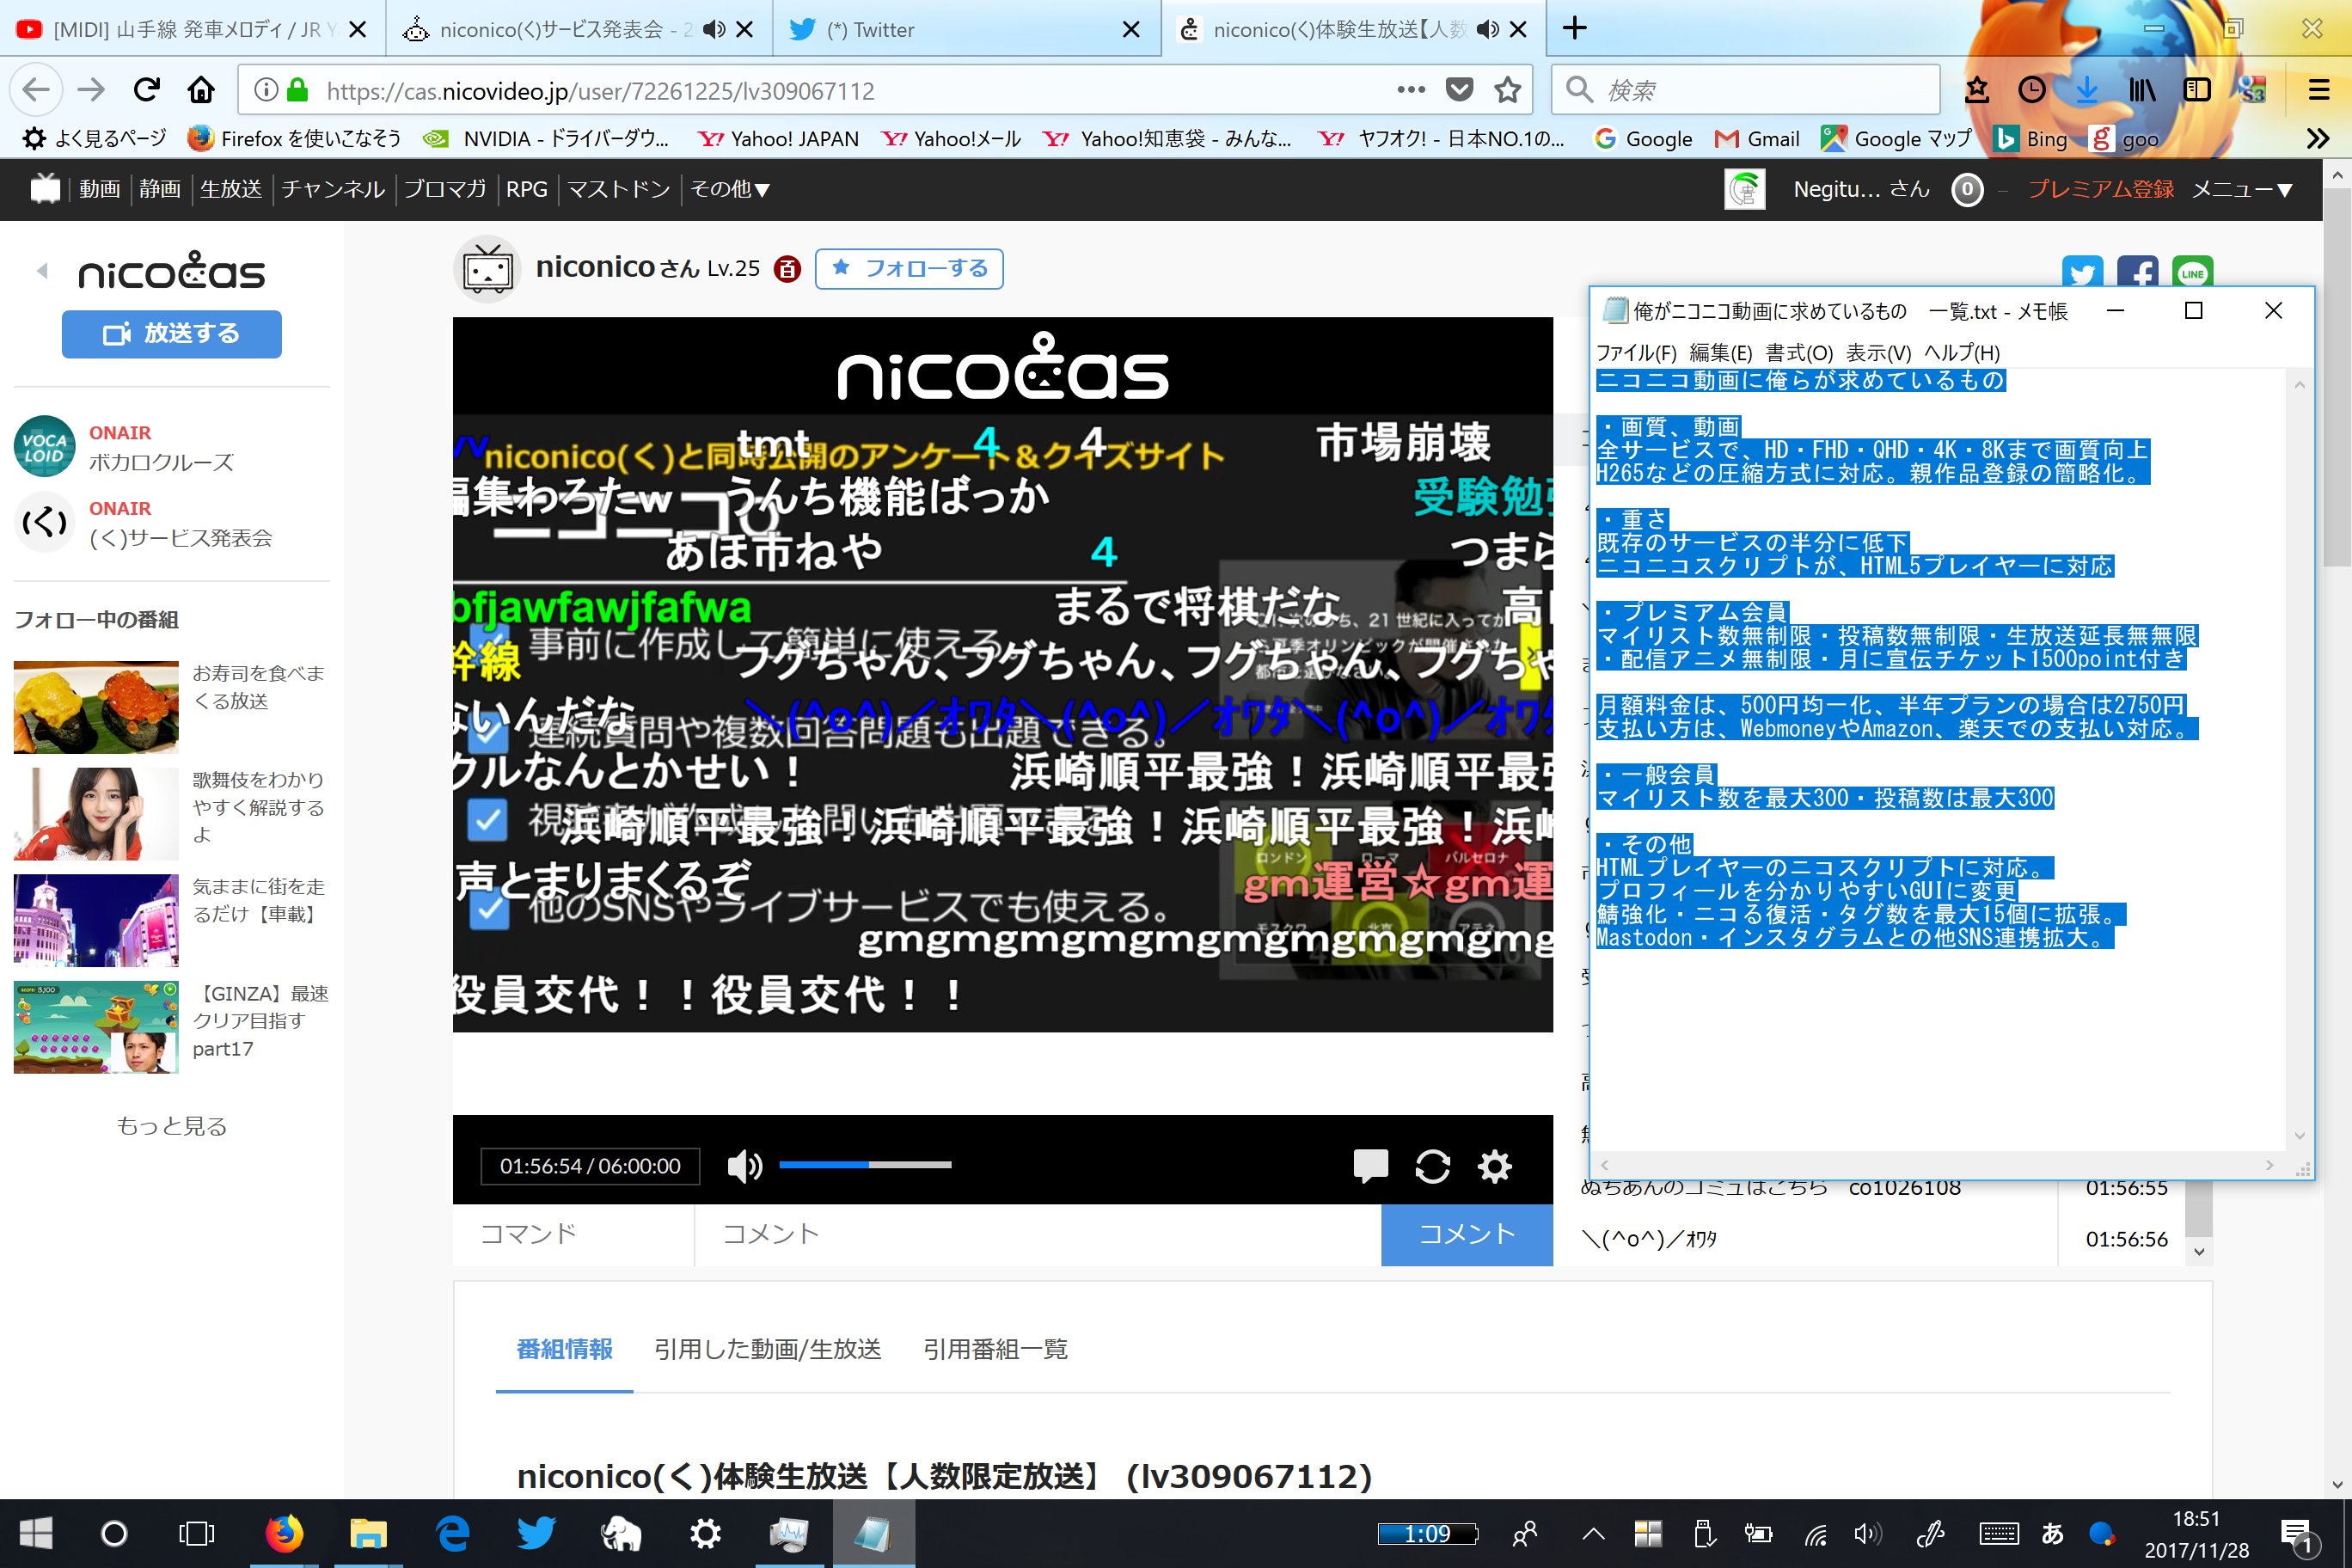The height and width of the screenshot is (1568, 2352).
Task: Switch to the Twitter tab
Action: click(967, 29)
